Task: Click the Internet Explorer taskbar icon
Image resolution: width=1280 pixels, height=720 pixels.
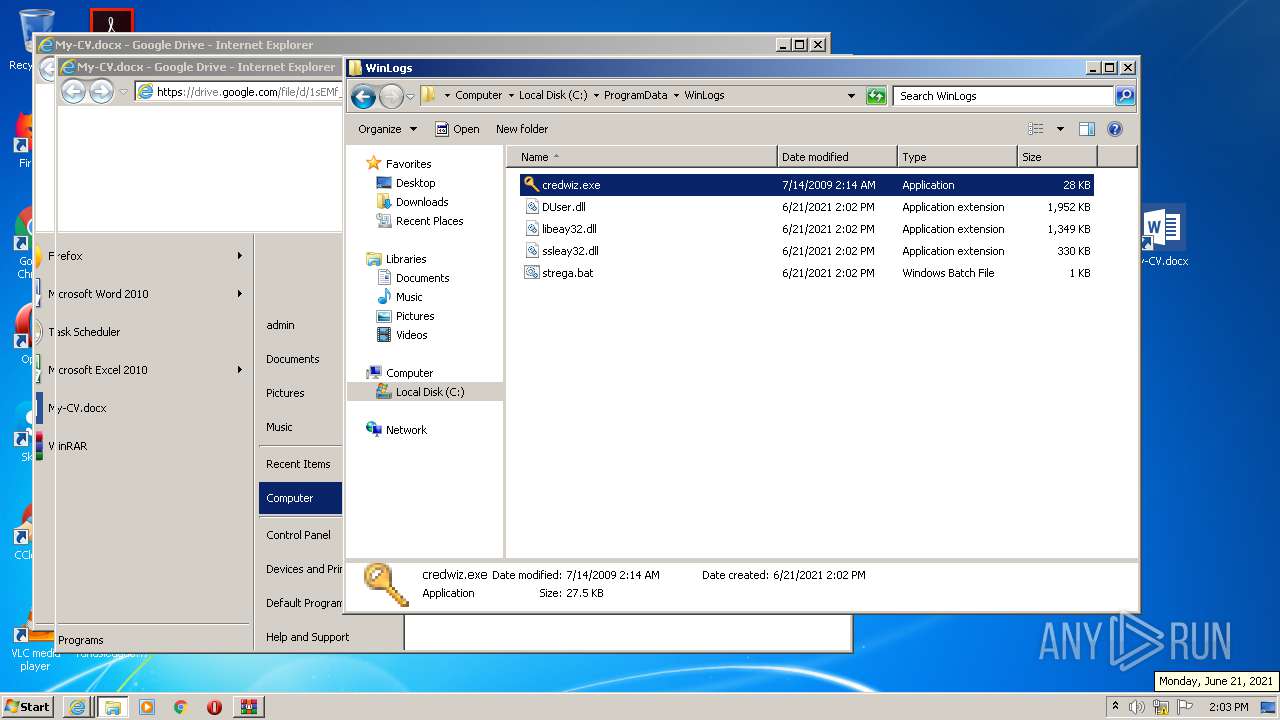Action: point(77,707)
